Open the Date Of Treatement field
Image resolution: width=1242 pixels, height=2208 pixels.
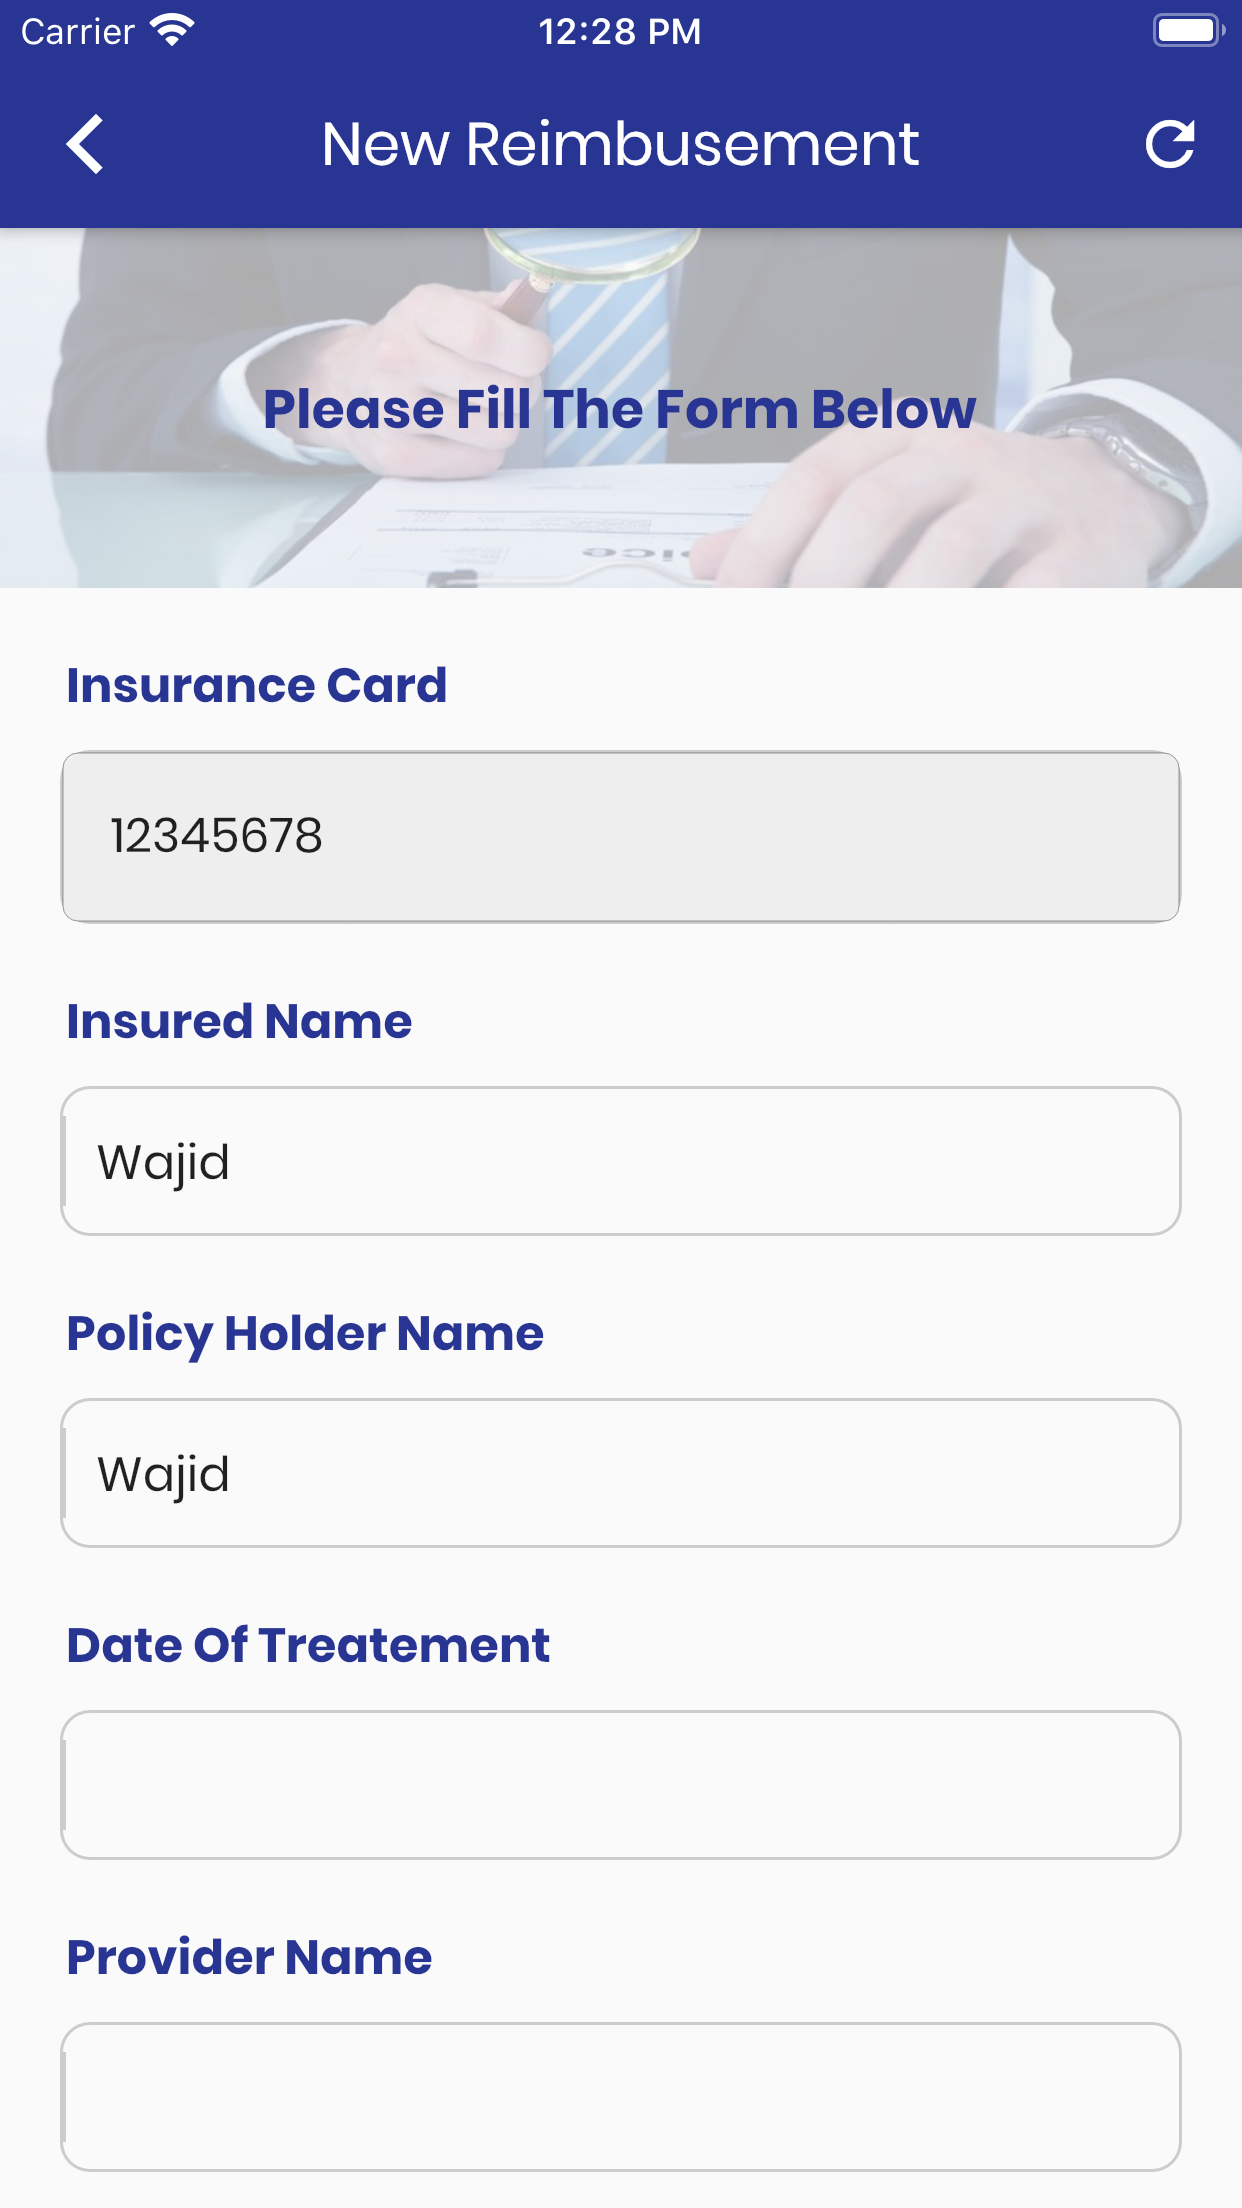click(620, 1785)
